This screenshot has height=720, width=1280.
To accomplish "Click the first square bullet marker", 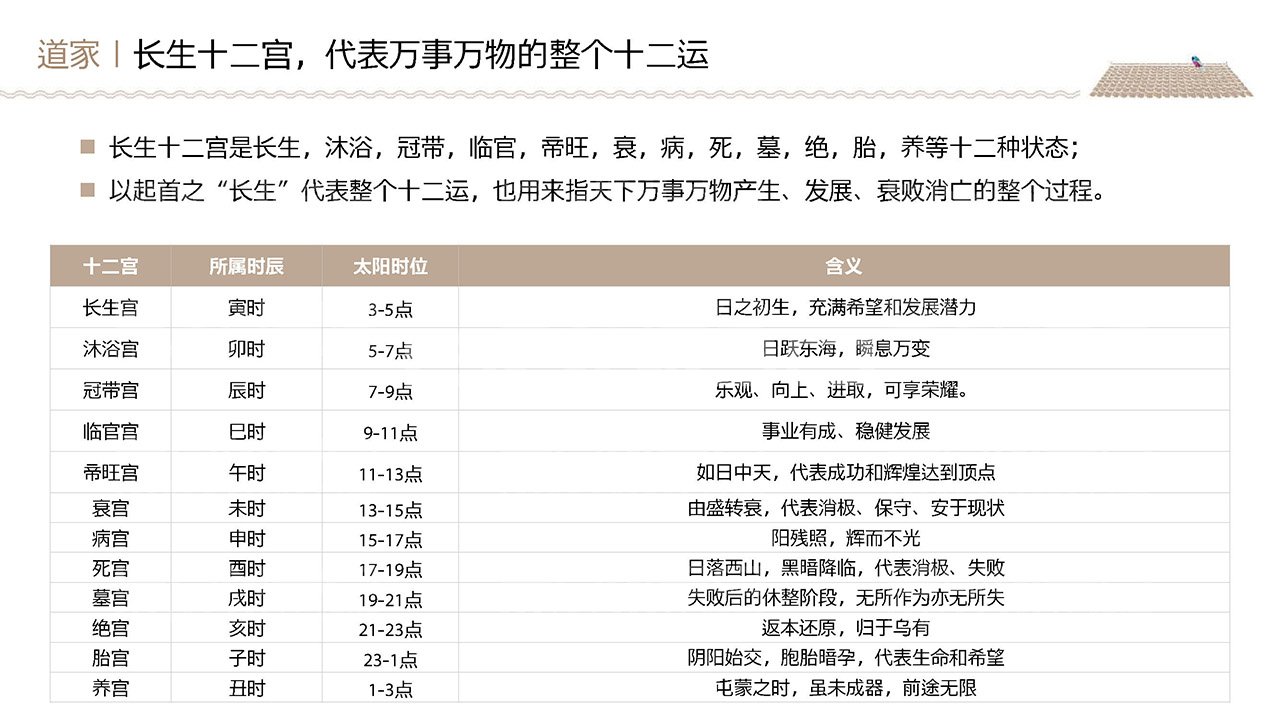I will (88, 148).
